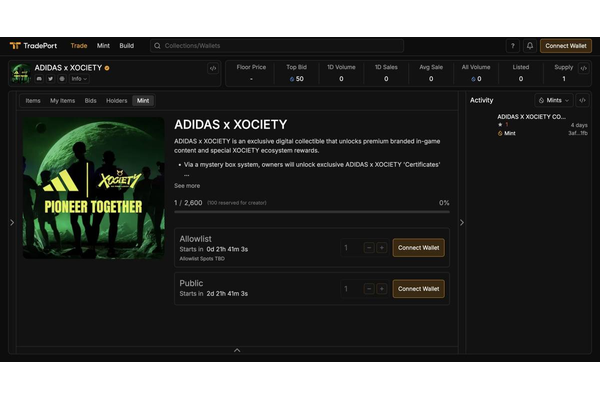Viewport: 600px width, 400px height.
Task: Click the ADIDAS x XOCIETY collection avatar
Action: click(21, 73)
